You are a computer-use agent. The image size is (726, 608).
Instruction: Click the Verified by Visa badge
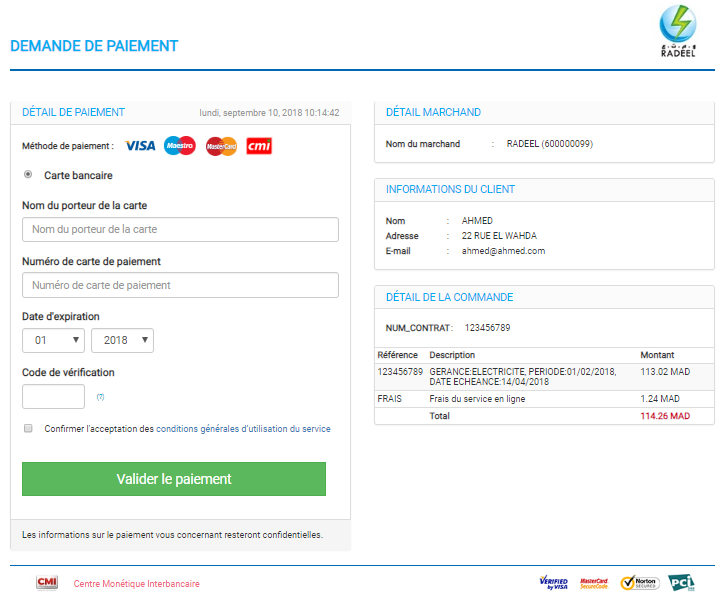[553, 582]
